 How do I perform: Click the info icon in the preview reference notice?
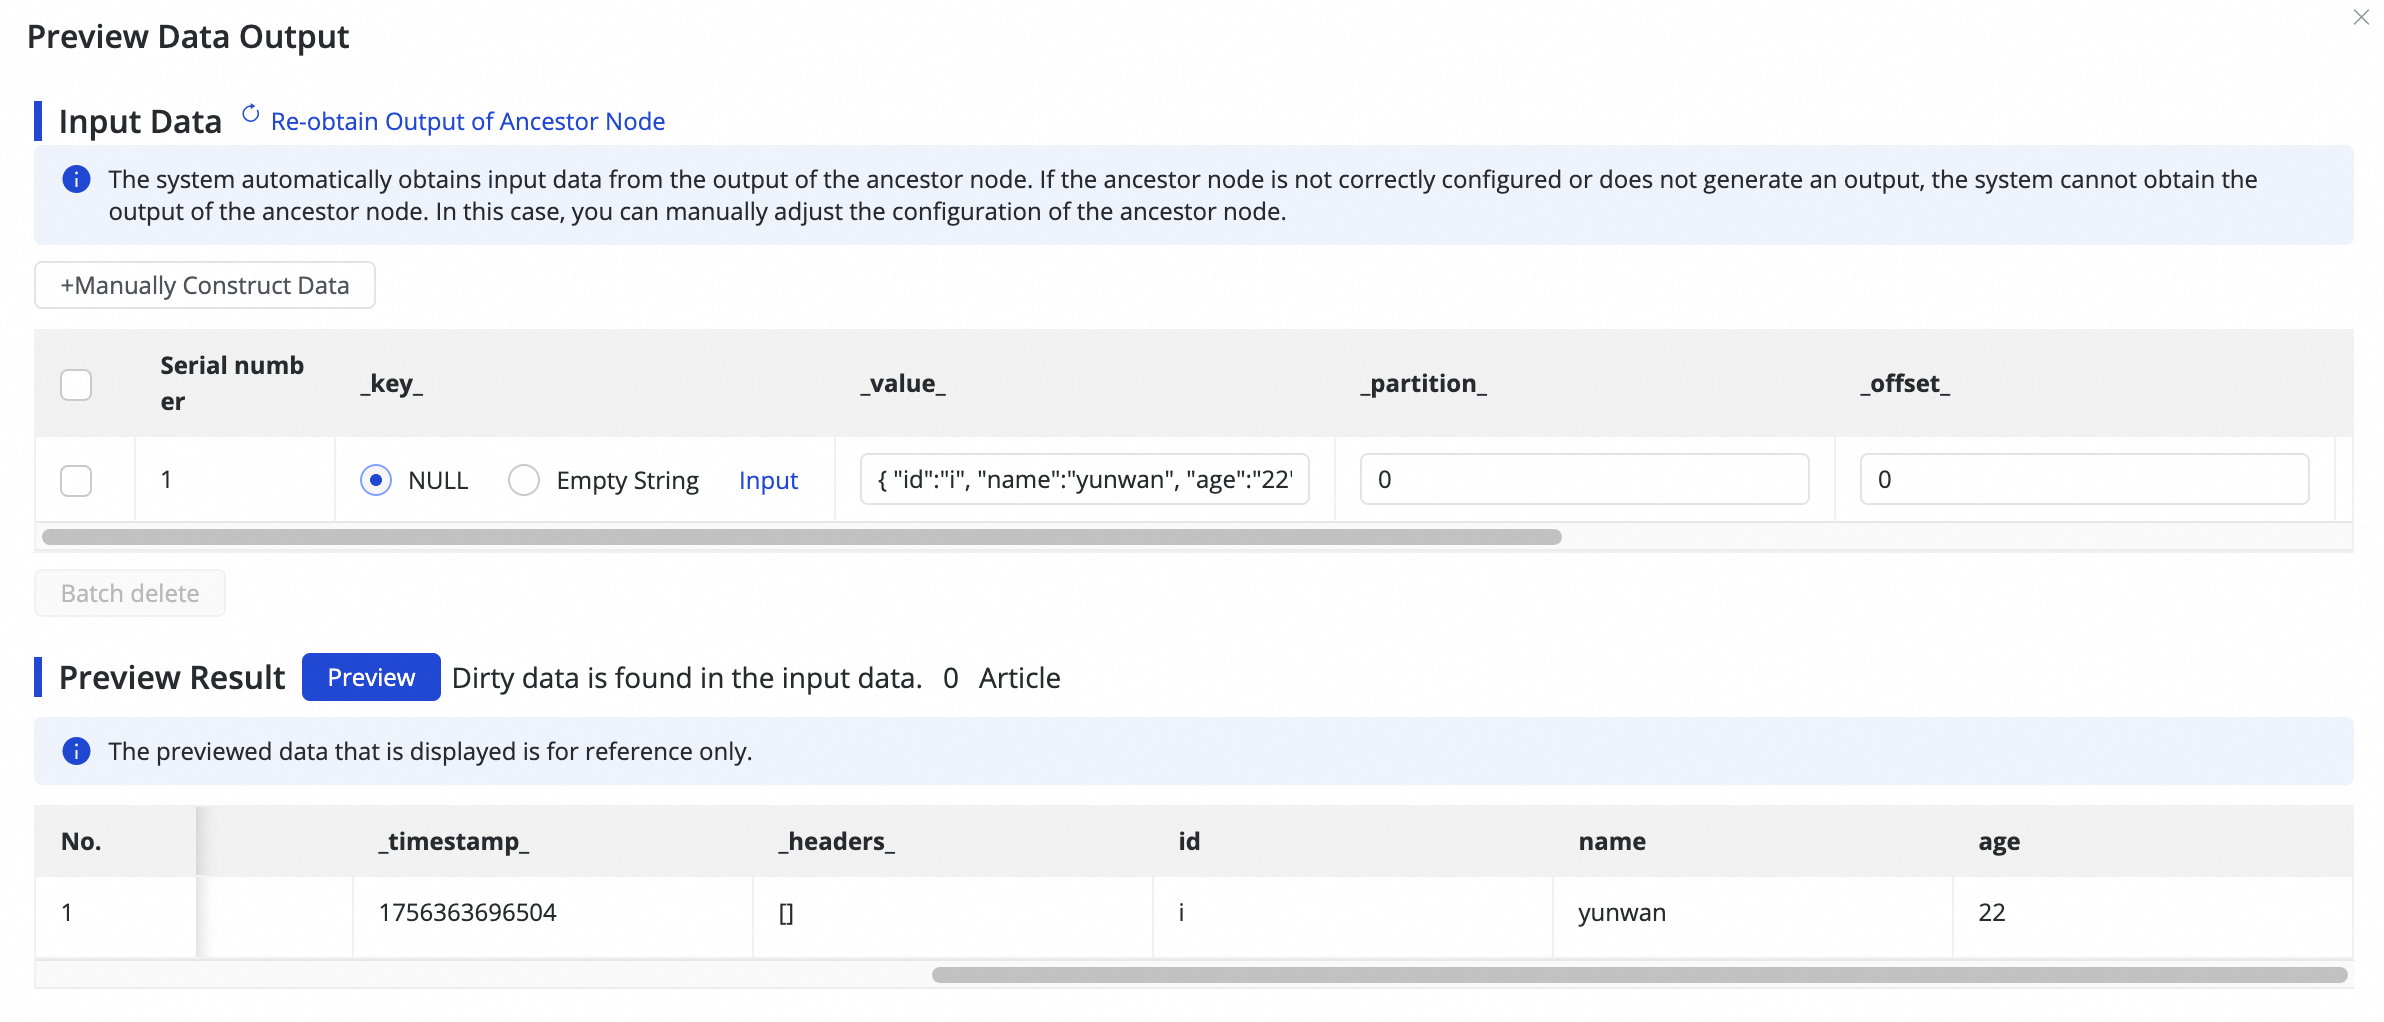[76, 751]
